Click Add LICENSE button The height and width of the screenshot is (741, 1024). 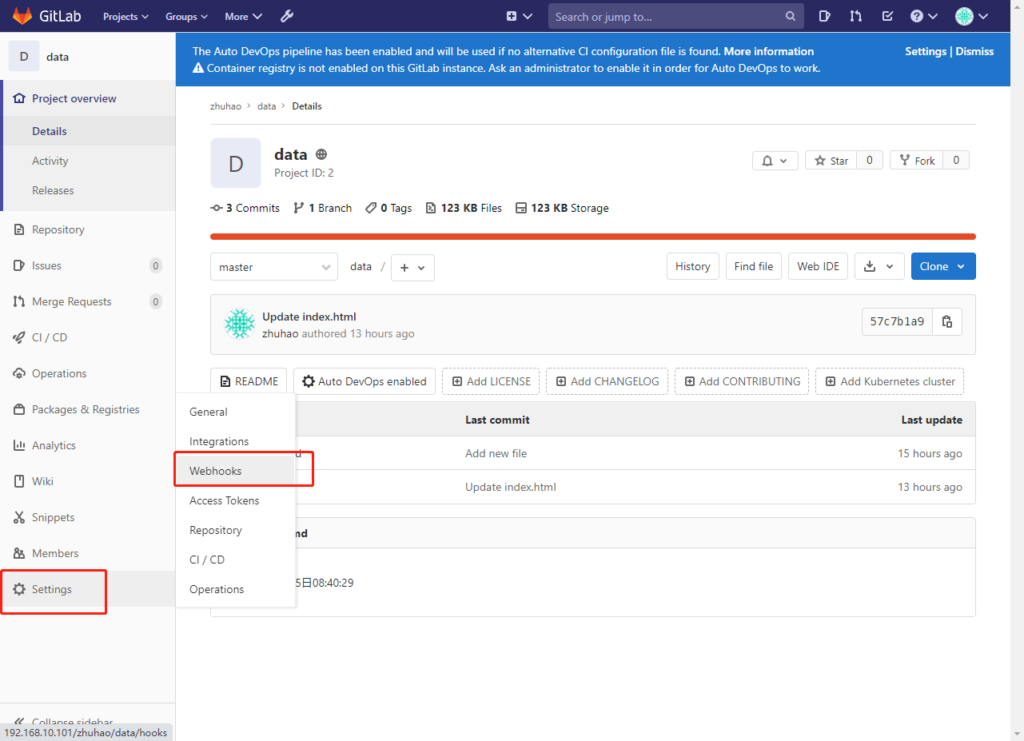(491, 381)
